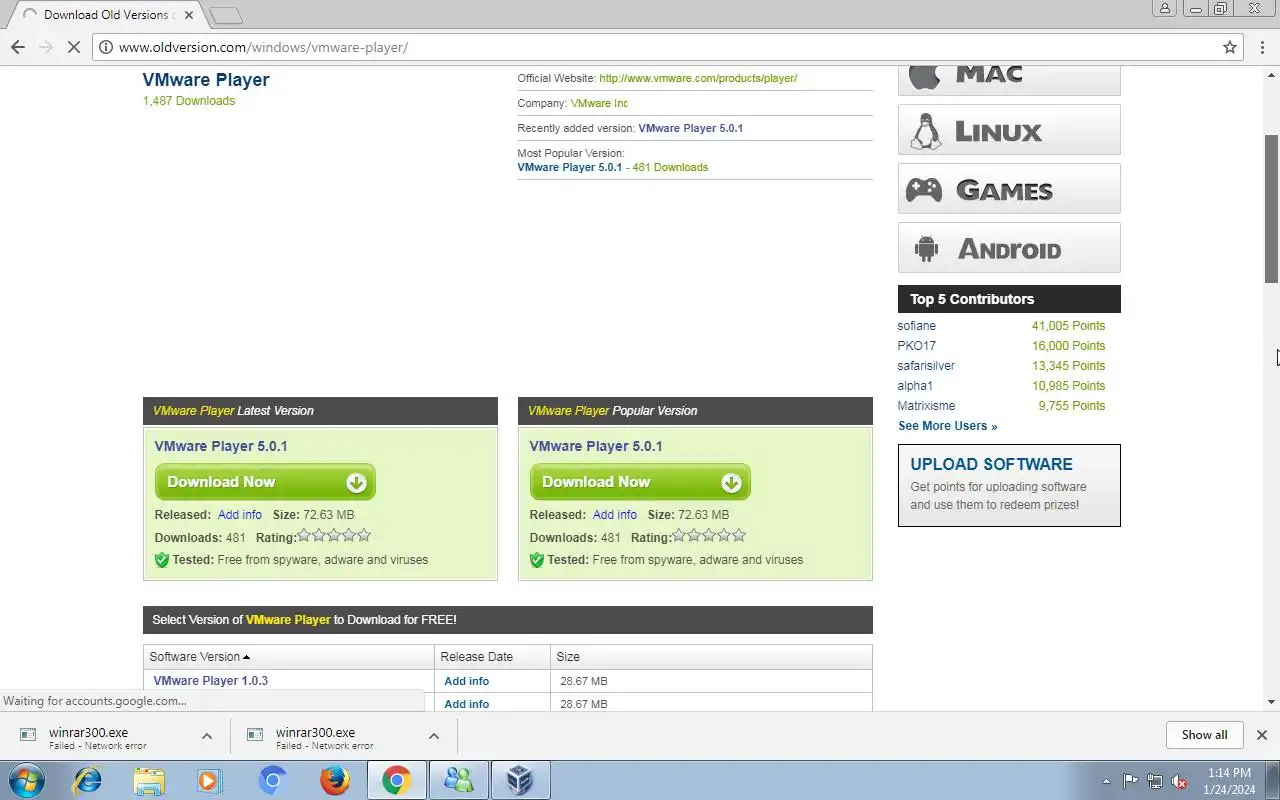The height and width of the screenshot is (800, 1280).
Task: Open Action Center flag icon
Action: pyautogui.click(x=1130, y=781)
